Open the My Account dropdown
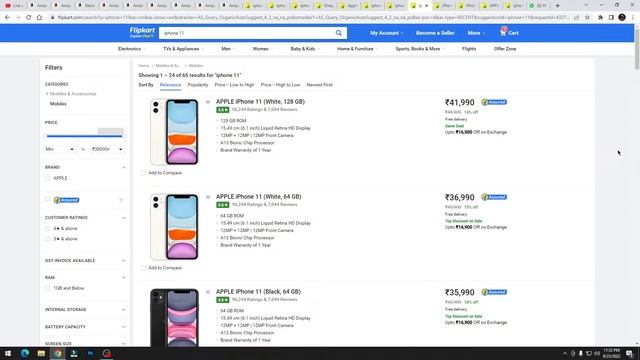The image size is (640, 360). click(387, 33)
